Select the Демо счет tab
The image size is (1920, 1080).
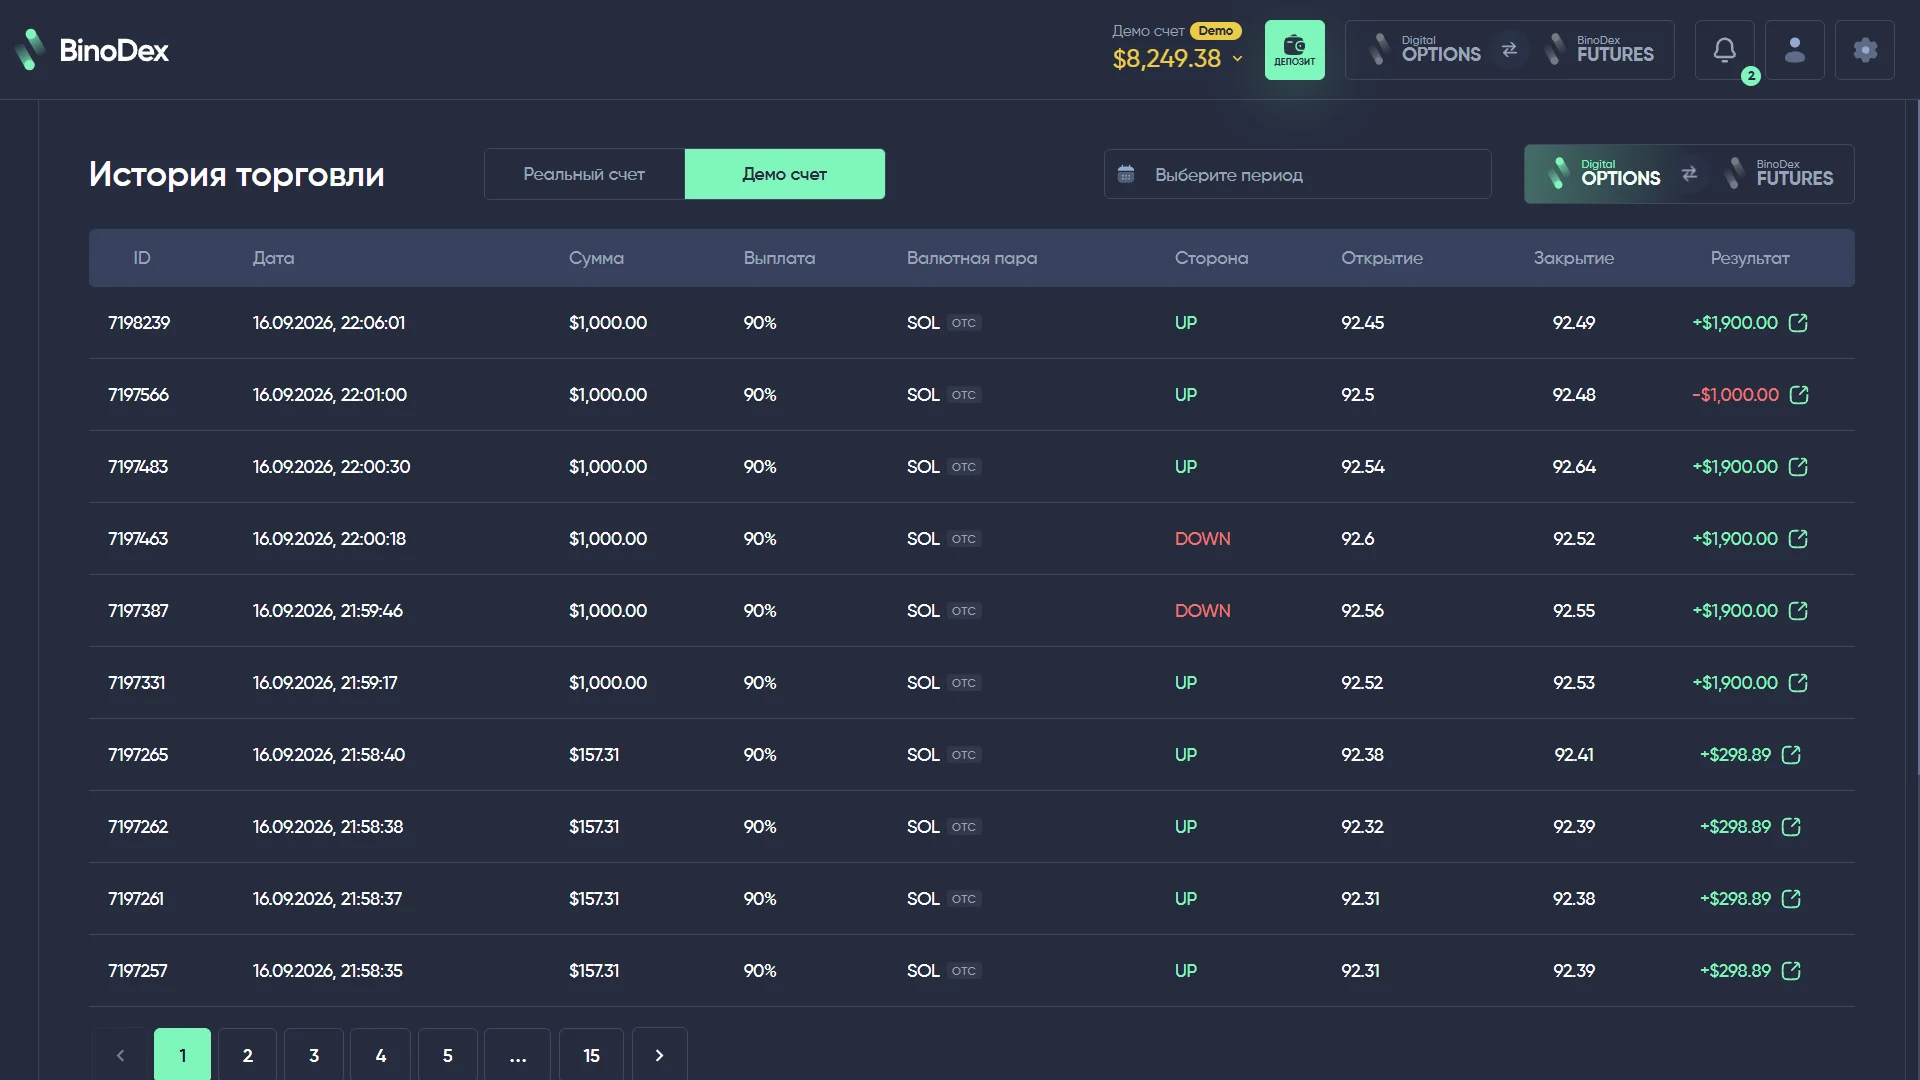click(785, 174)
